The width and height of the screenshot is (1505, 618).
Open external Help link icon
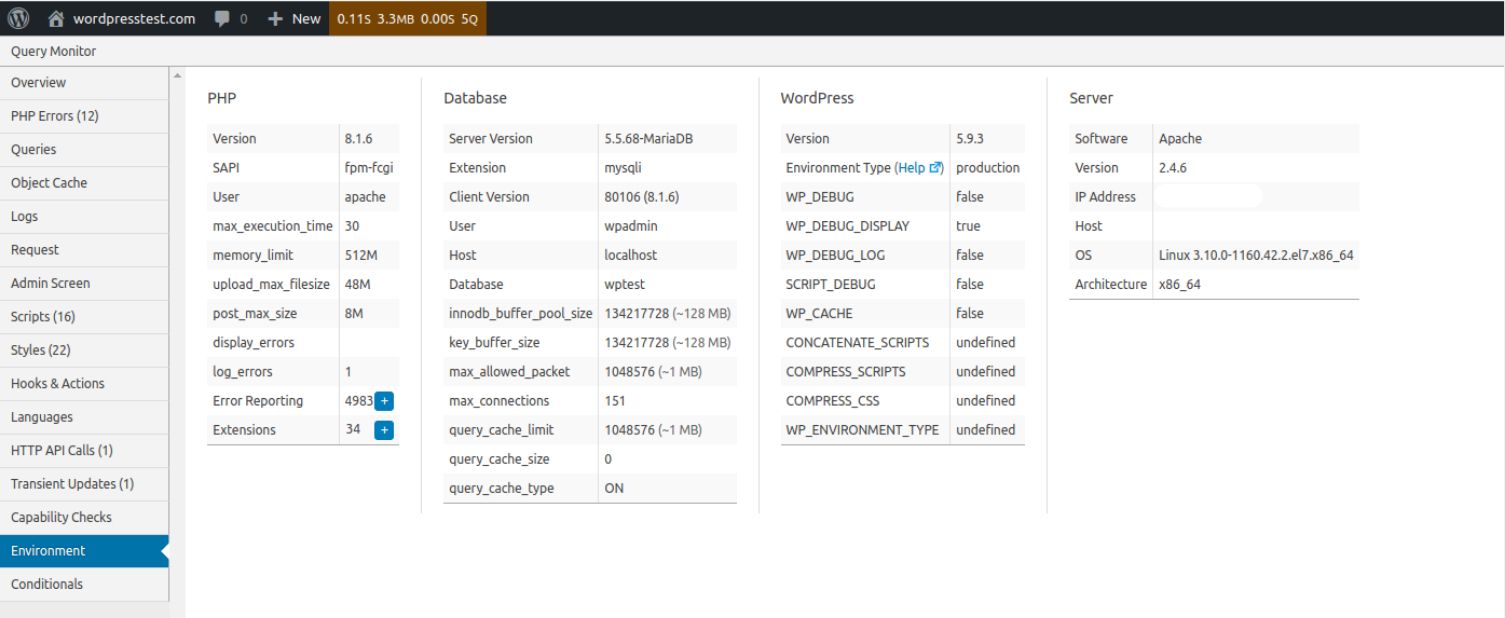coord(936,168)
